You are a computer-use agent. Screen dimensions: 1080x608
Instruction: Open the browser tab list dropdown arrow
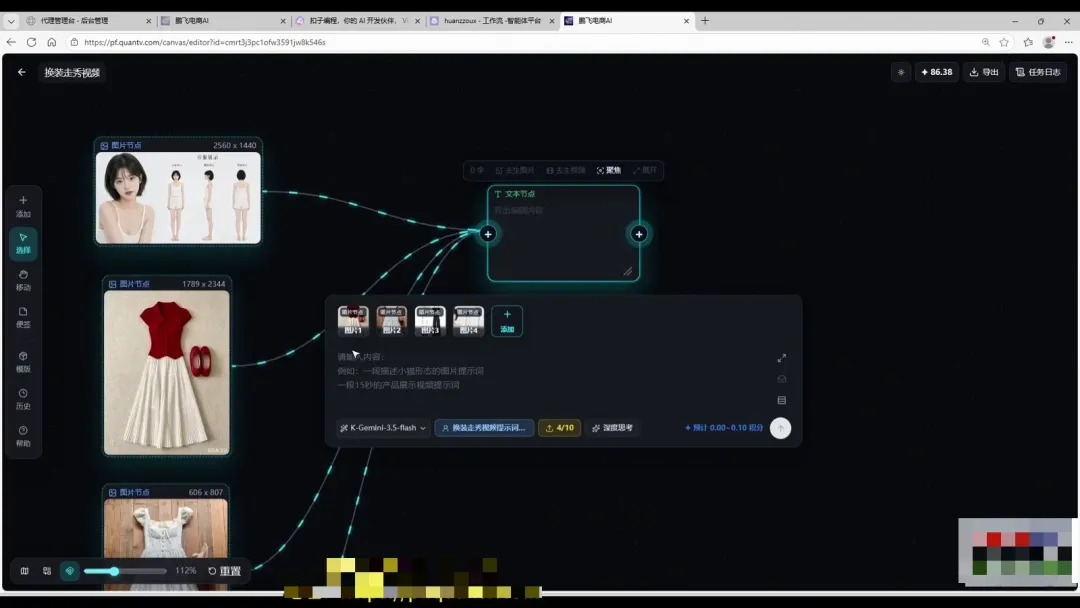(11, 21)
